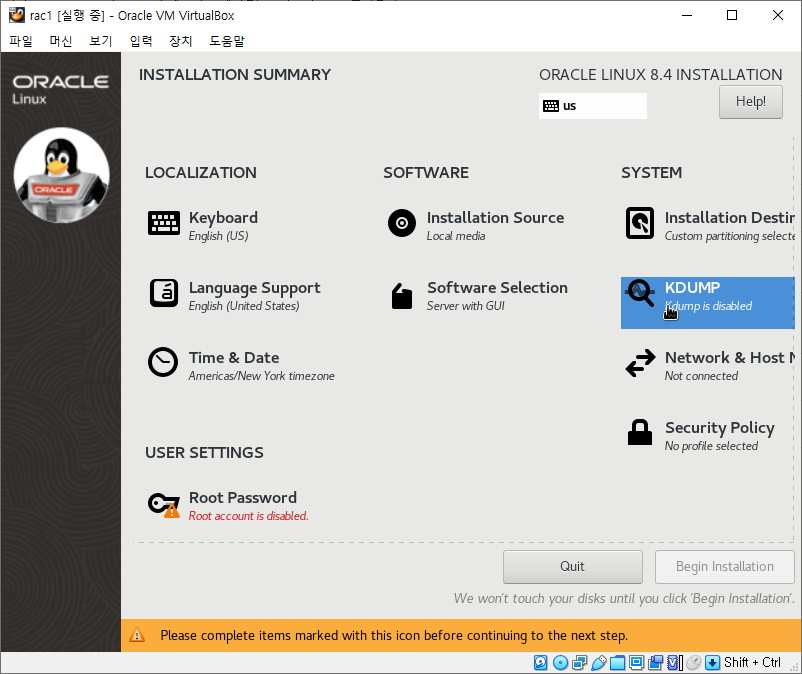Viewport: 802px width, 674px height.
Task: Open the 보기 menu
Action: pyautogui.click(x=100, y=41)
